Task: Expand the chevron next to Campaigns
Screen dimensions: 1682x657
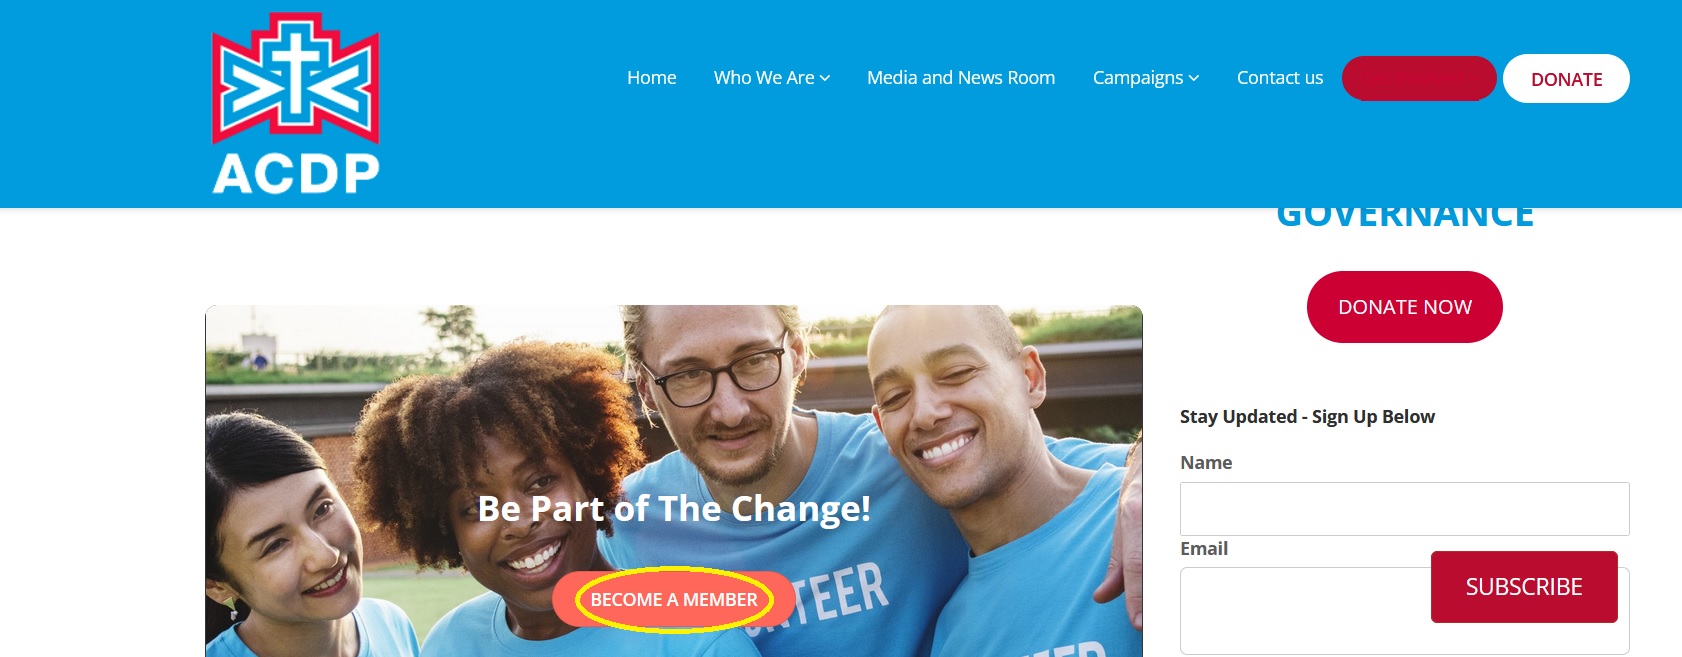Action: tap(1194, 79)
